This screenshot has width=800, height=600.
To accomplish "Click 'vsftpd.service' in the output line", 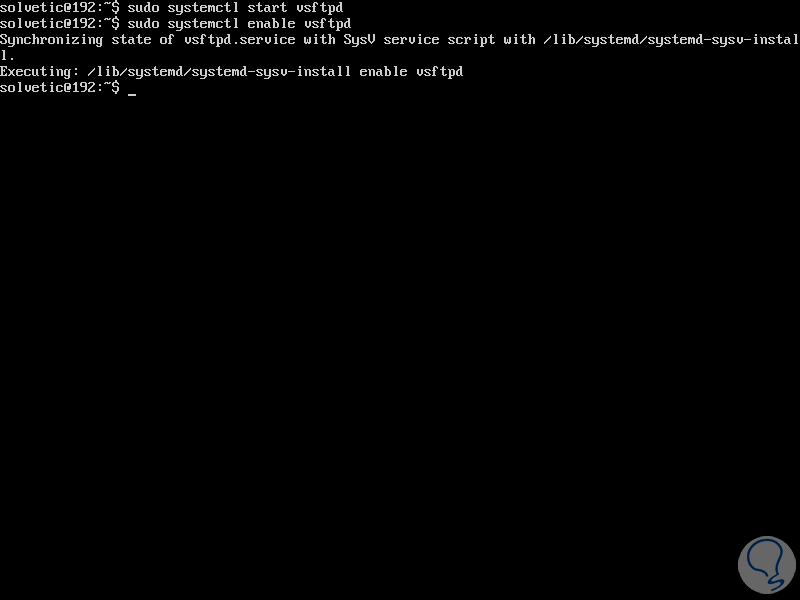I will coord(239,40).
